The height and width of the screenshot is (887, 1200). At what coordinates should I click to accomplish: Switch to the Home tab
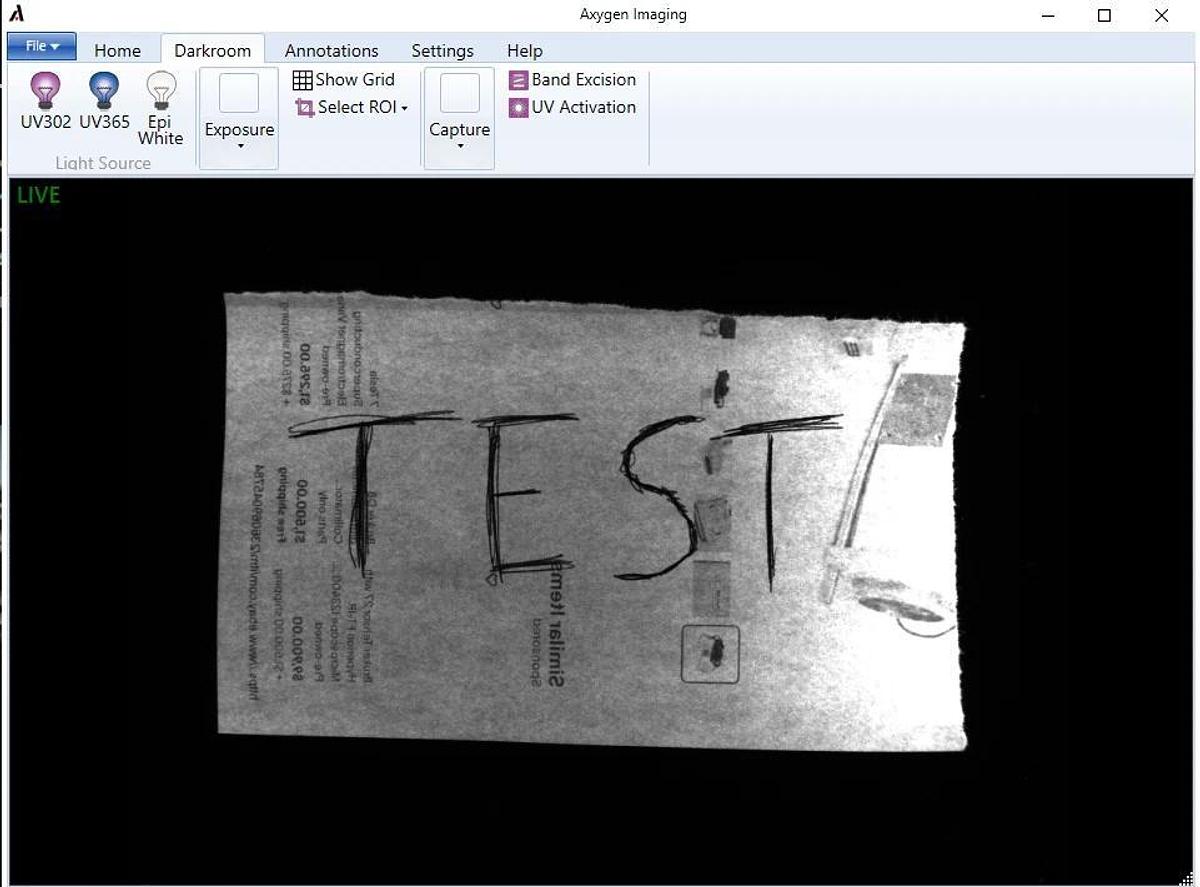coord(117,50)
